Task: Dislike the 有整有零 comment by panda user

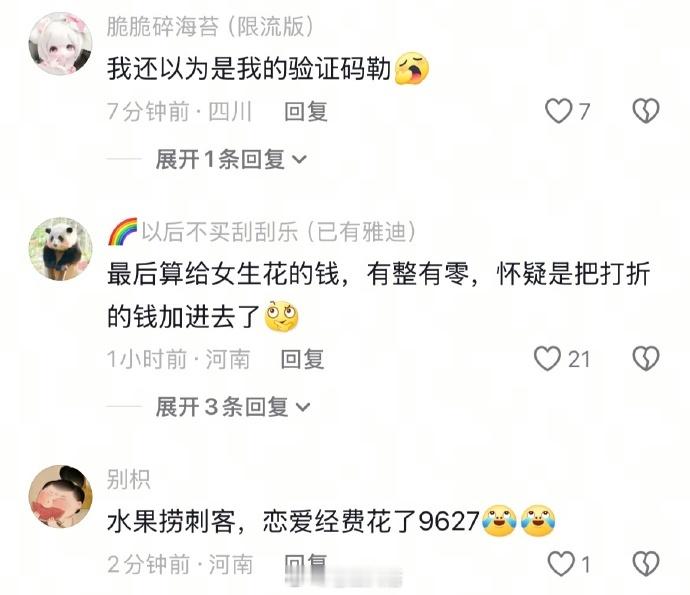Action: (646, 359)
